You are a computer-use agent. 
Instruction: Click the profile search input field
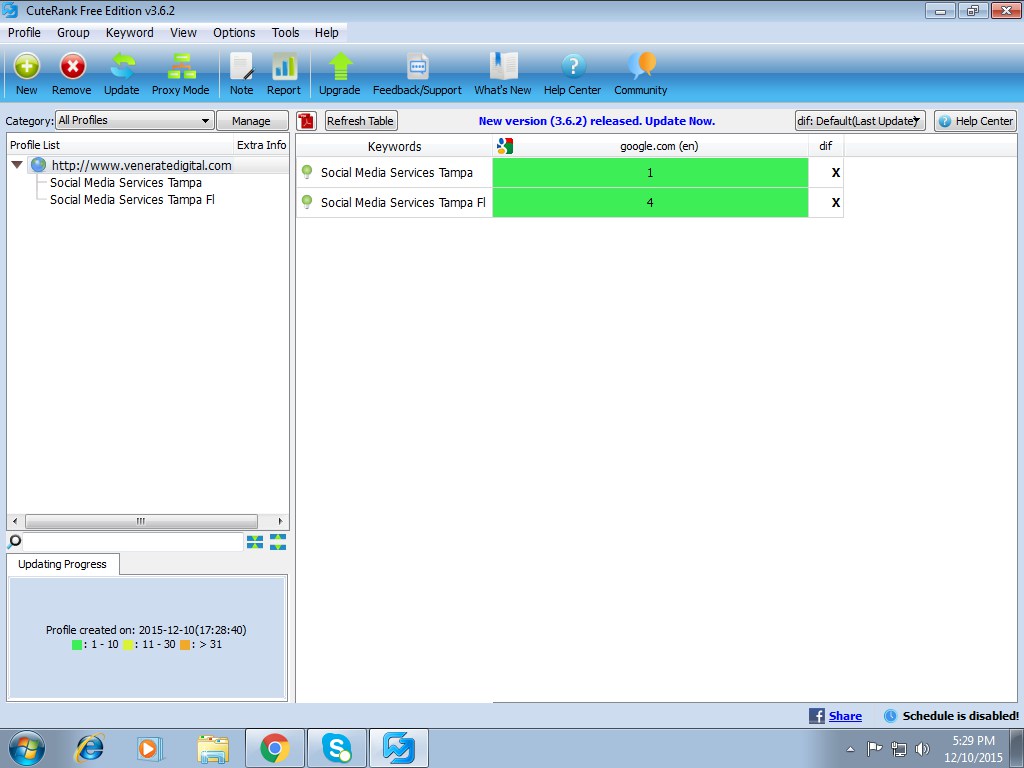point(133,541)
